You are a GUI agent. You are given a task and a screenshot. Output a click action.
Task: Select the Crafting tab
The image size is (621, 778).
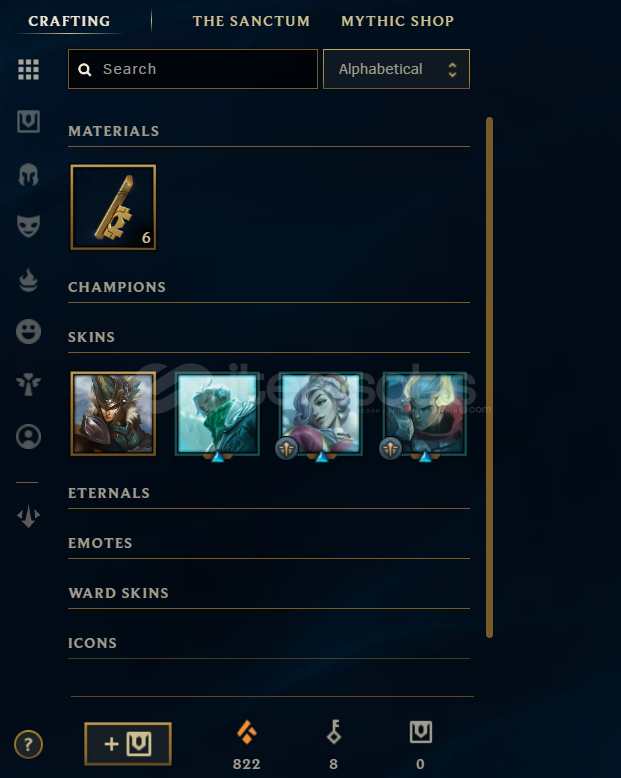(x=69, y=21)
